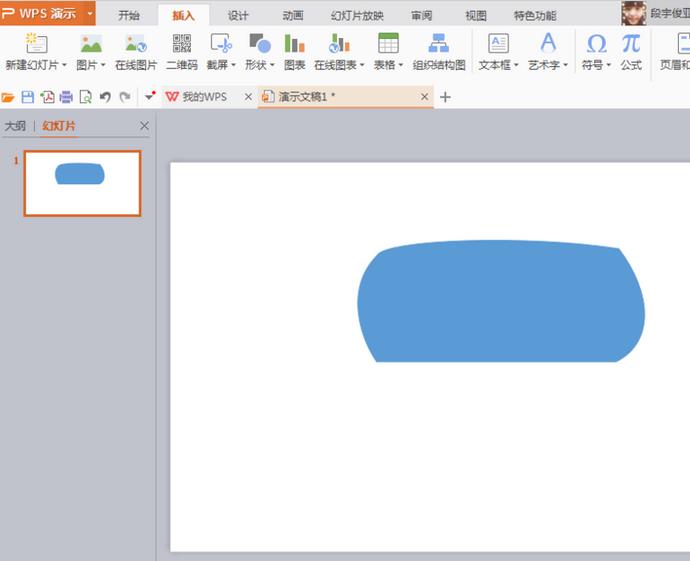Switch to the 设计 ribbon tab
Viewport: 690px width, 561px height.
238,15
